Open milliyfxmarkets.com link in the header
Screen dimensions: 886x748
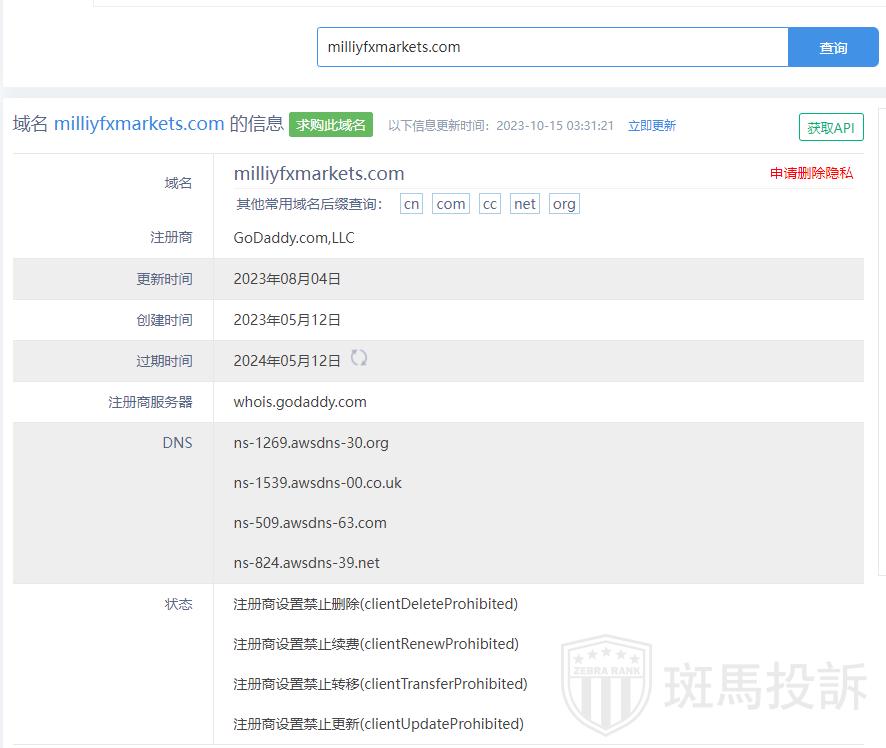(139, 124)
